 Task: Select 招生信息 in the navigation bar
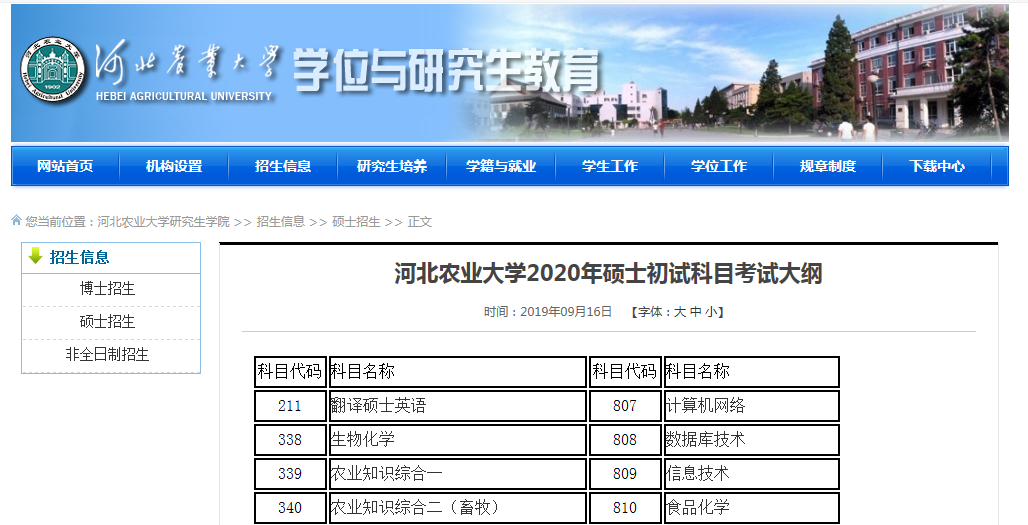(283, 166)
